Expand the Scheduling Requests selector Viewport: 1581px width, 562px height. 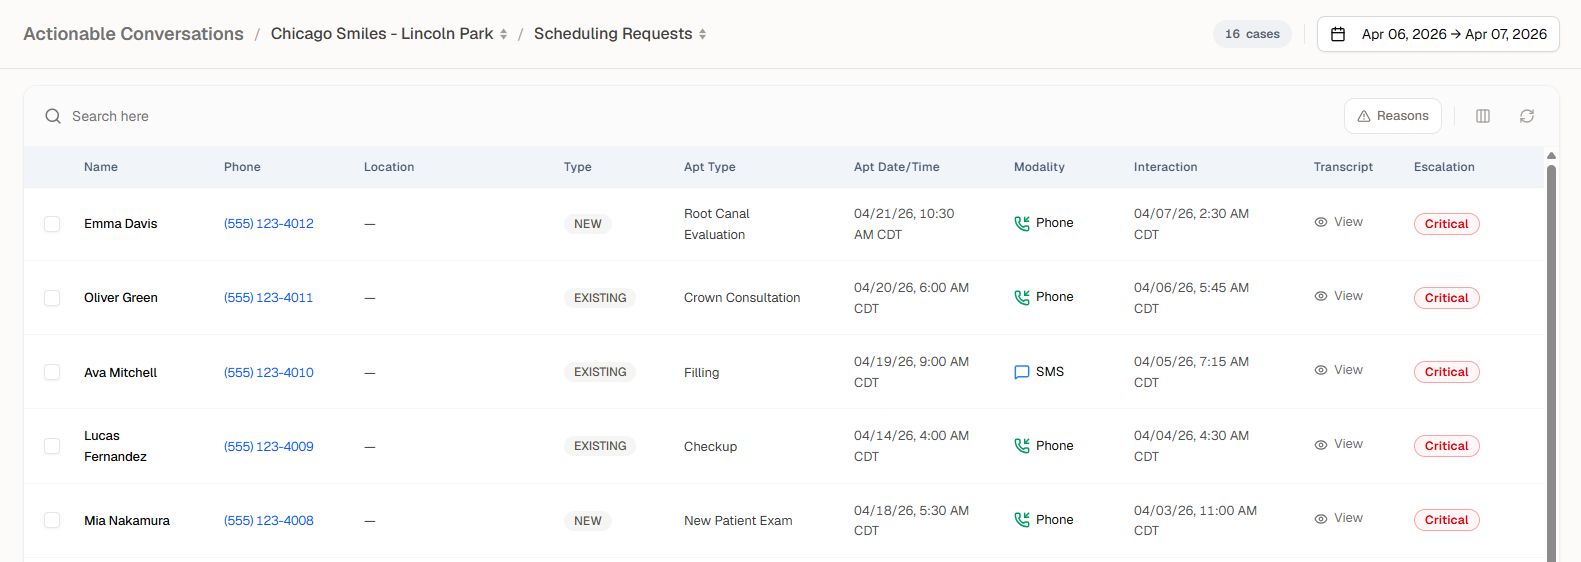pyautogui.click(x=620, y=34)
